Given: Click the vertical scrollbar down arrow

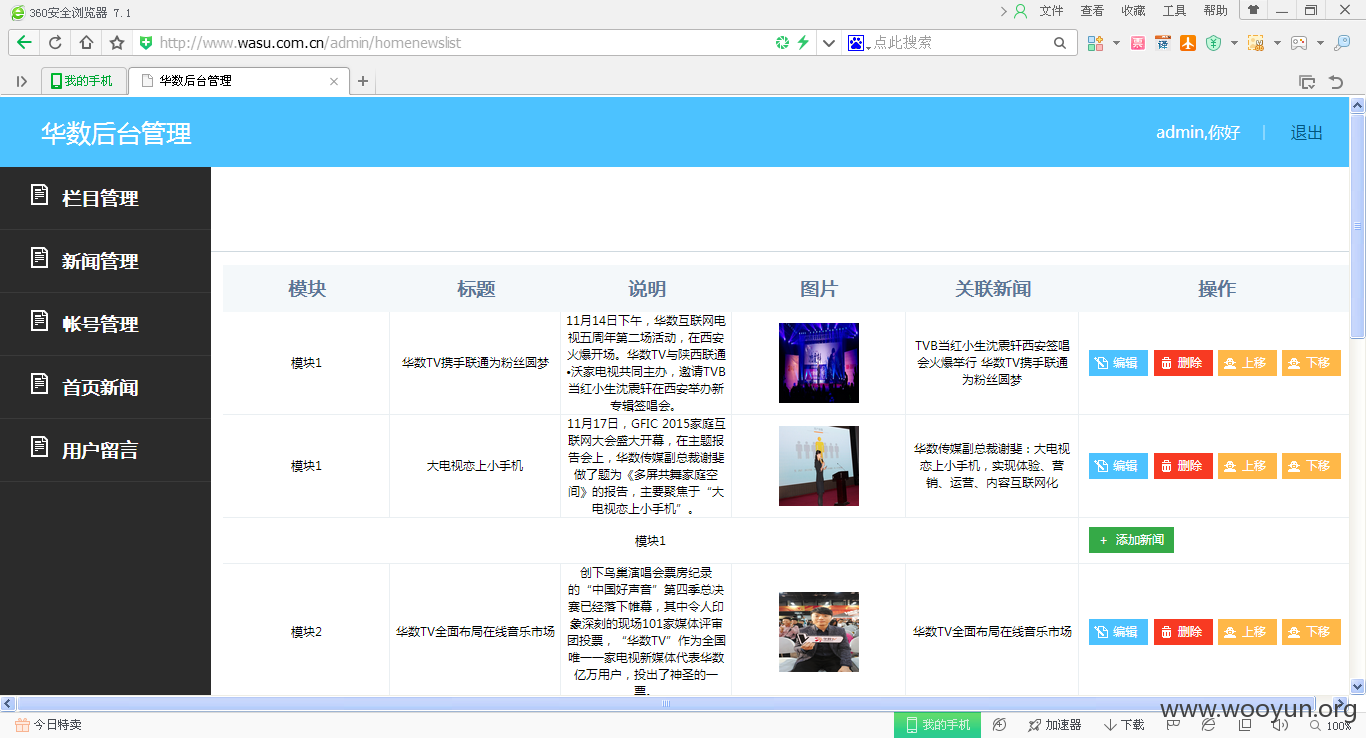Looking at the screenshot, I should [x=1358, y=687].
